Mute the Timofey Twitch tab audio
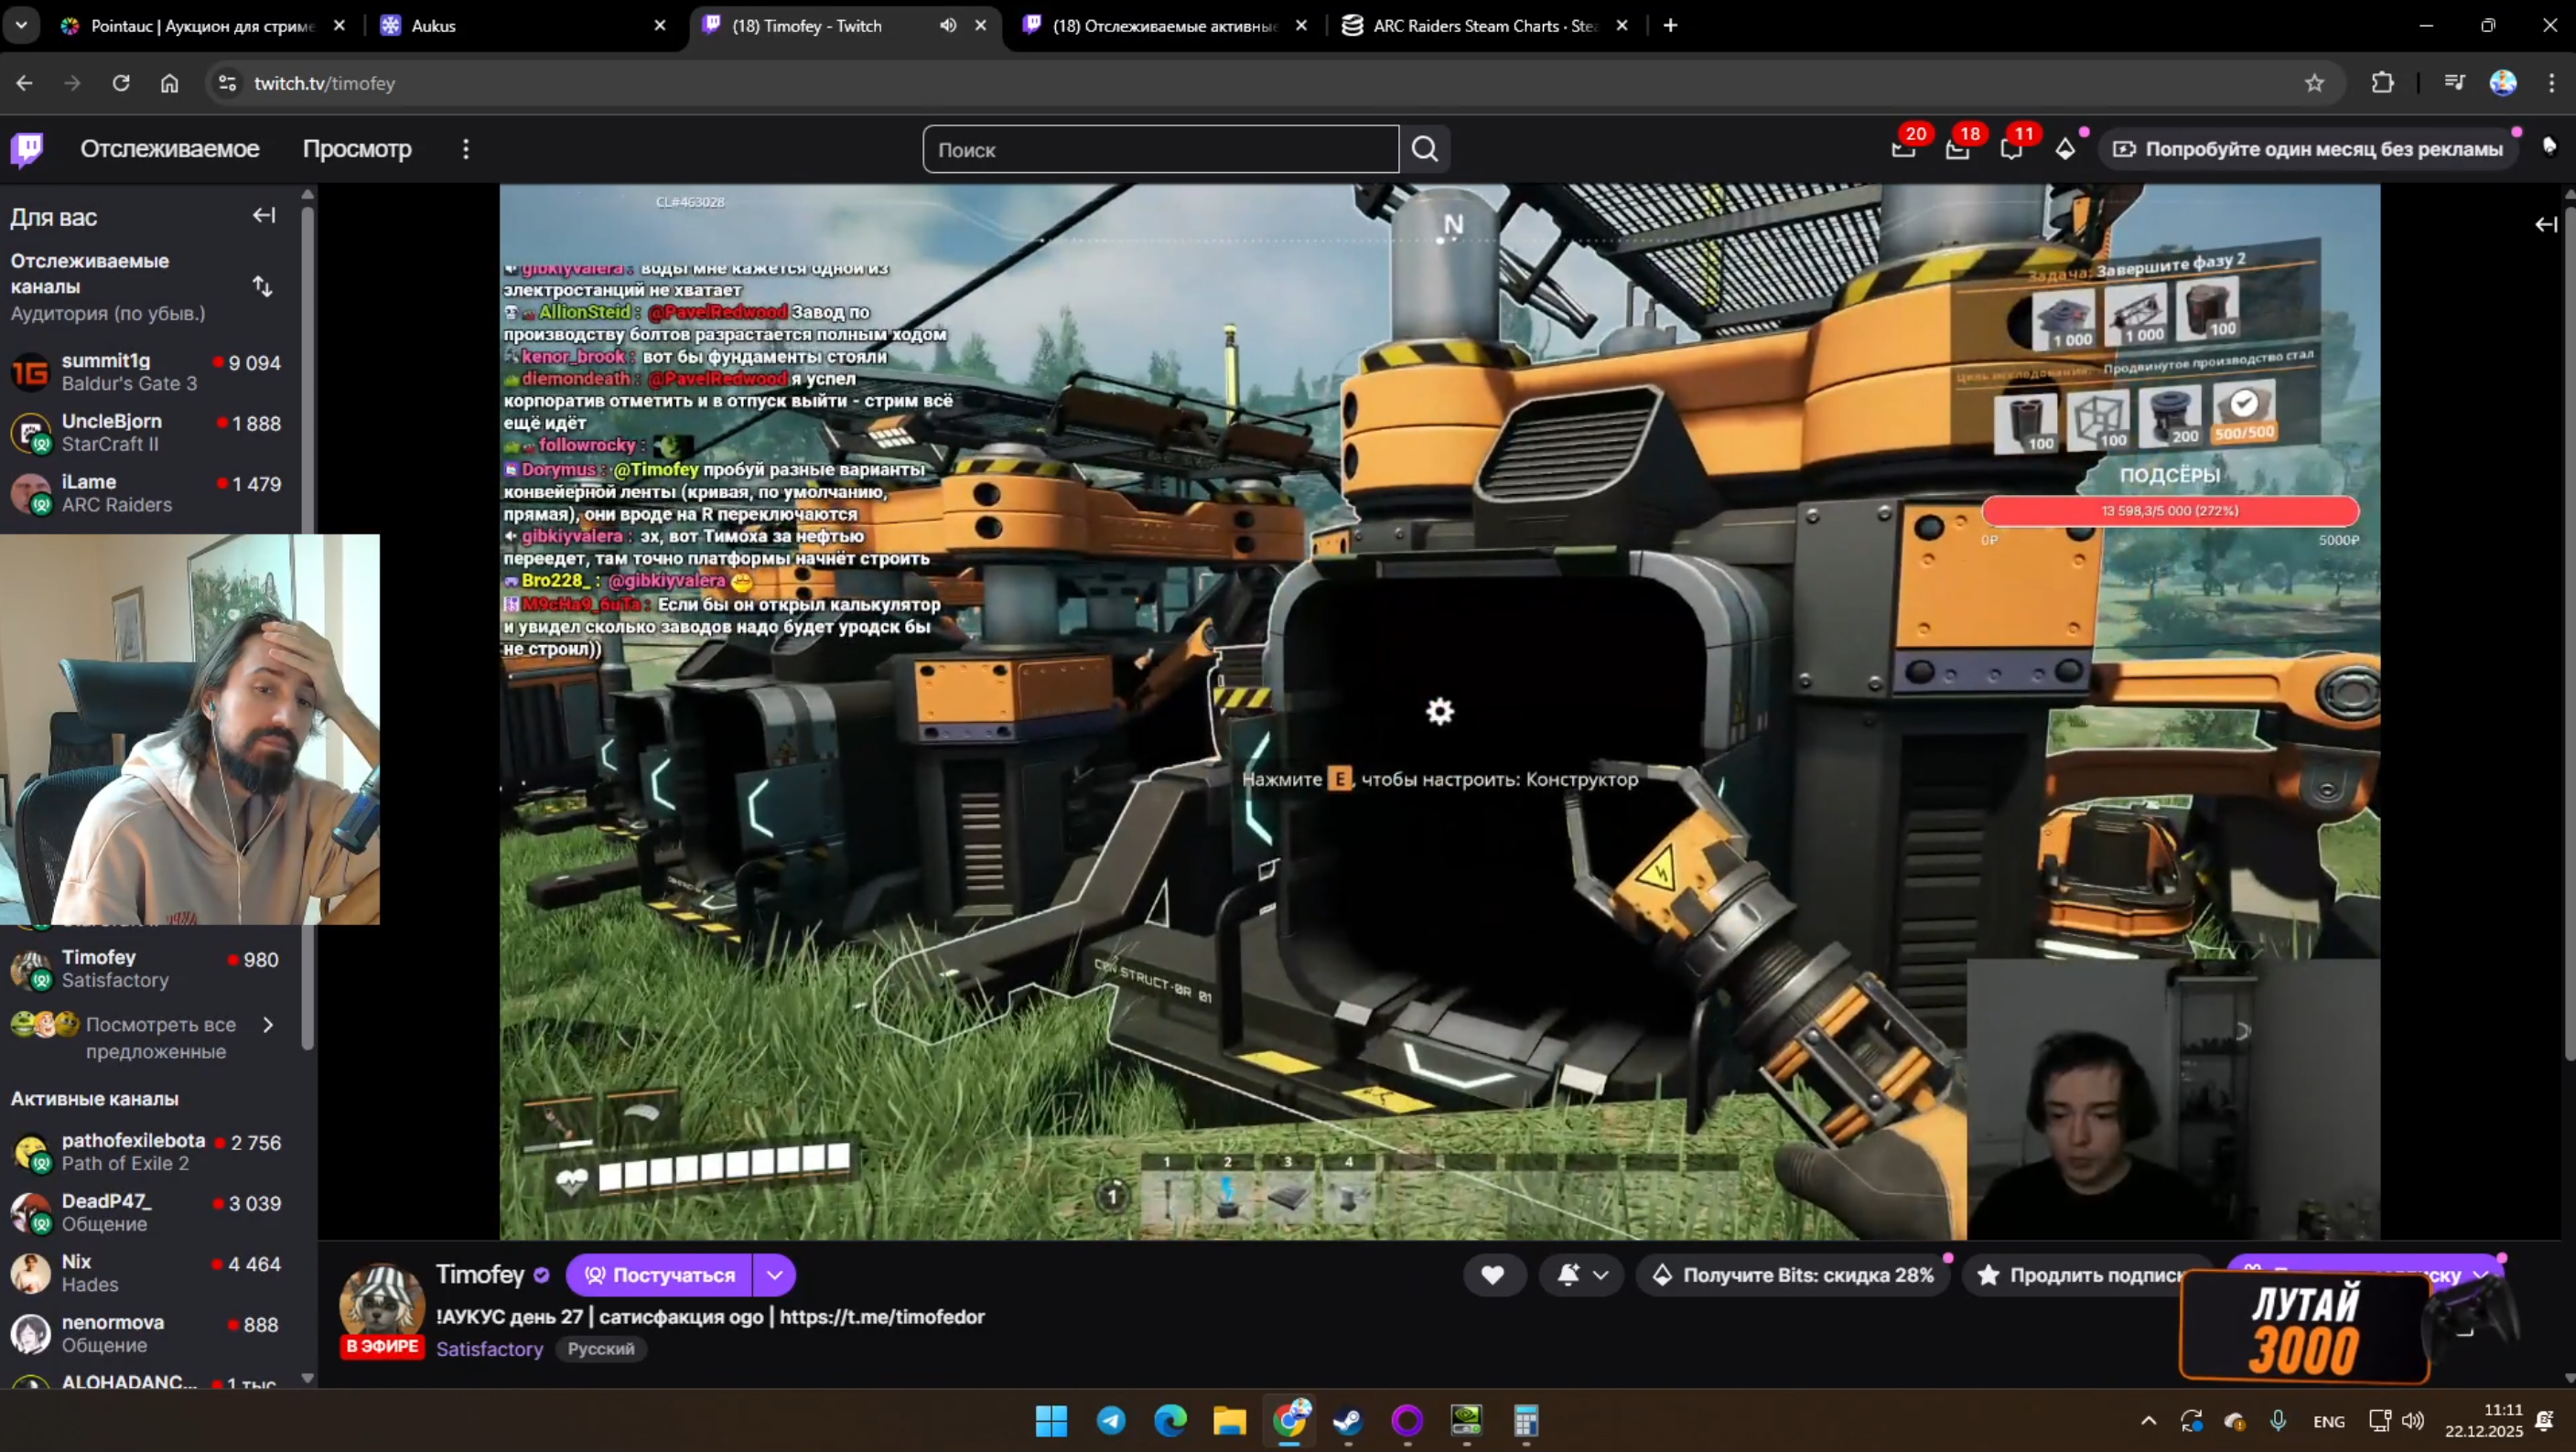This screenshot has width=2576, height=1452. click(948, 26)
